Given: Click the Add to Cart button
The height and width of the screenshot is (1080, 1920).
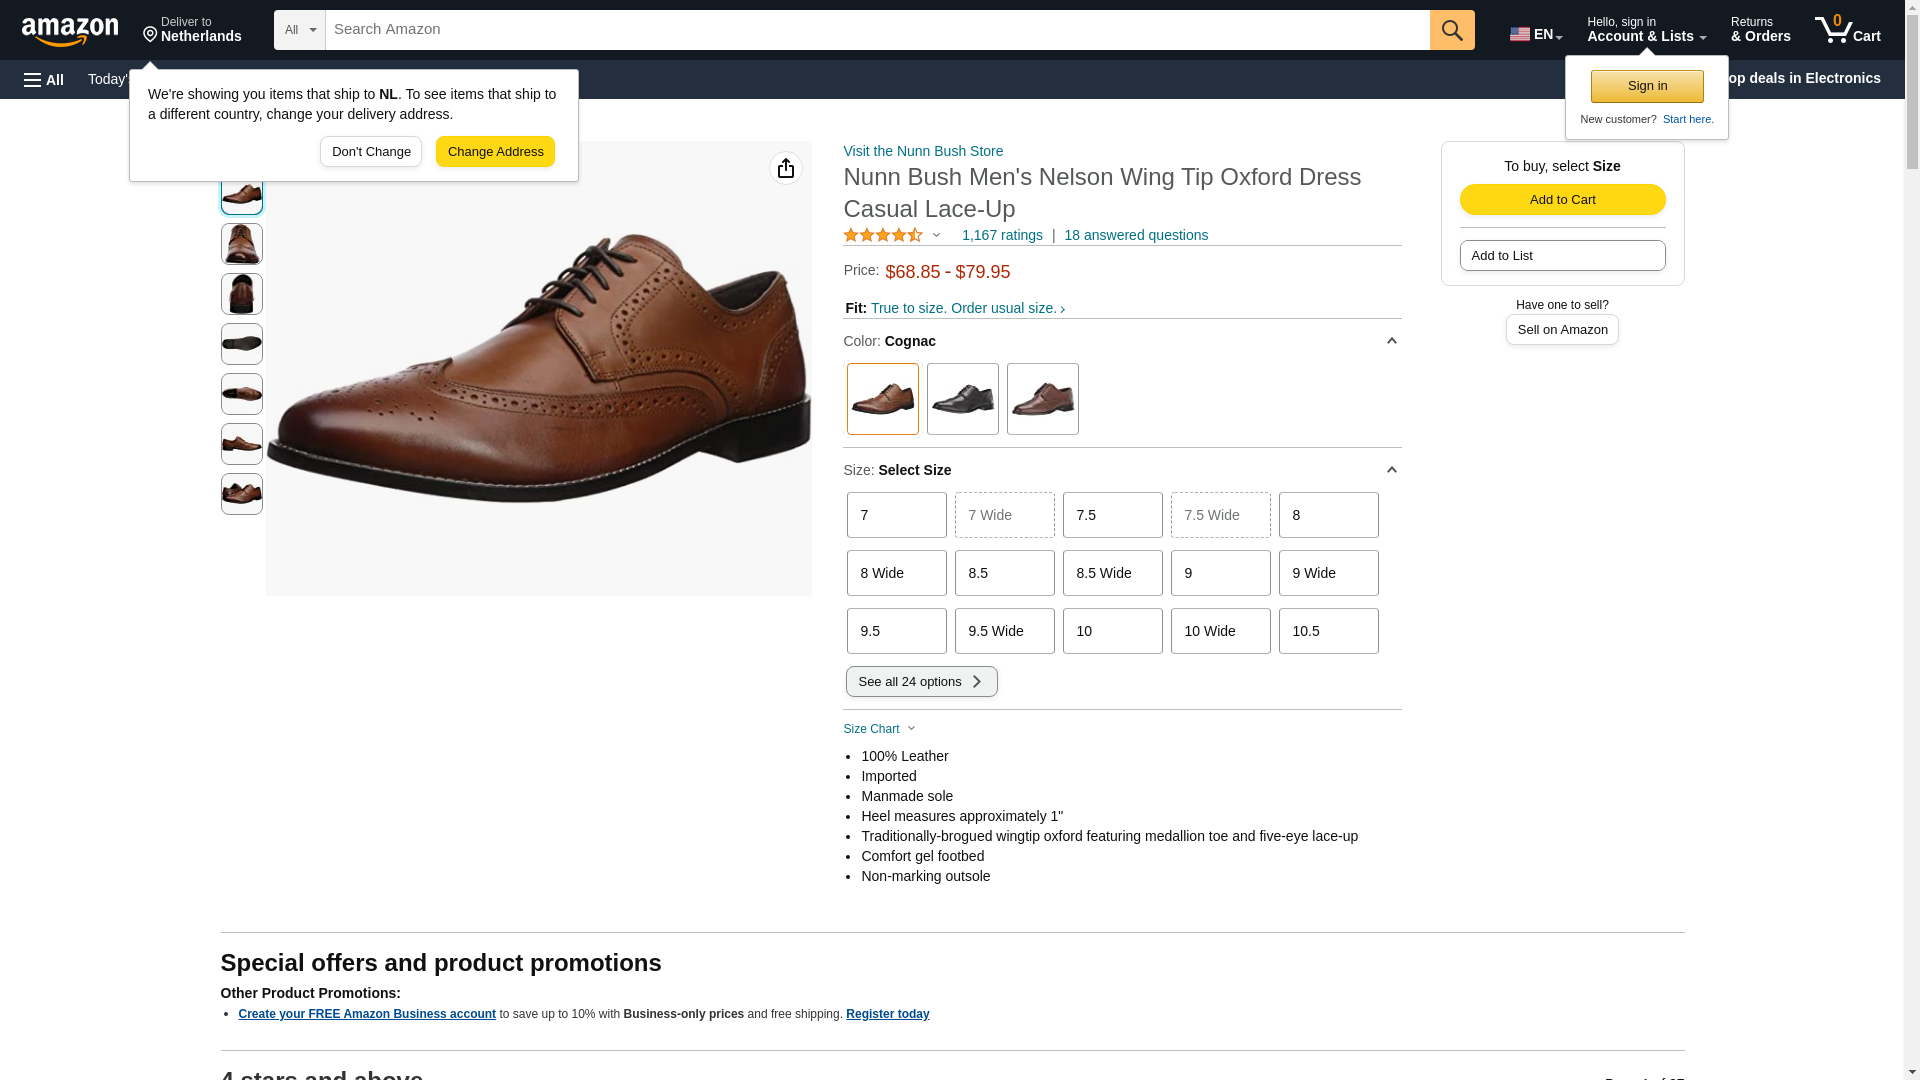Looking at the screenshot, I should coord(1562,199).
